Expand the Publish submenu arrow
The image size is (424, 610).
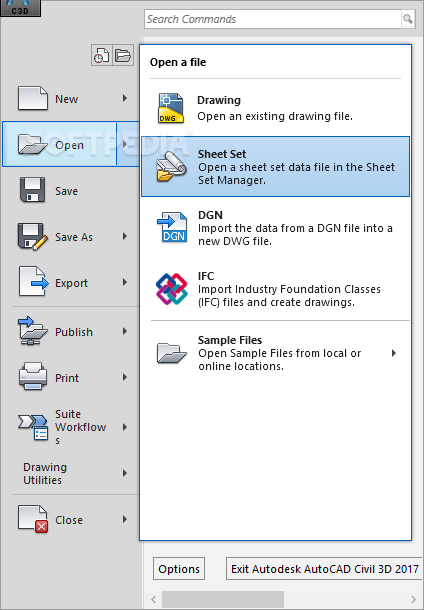[125, 331]
